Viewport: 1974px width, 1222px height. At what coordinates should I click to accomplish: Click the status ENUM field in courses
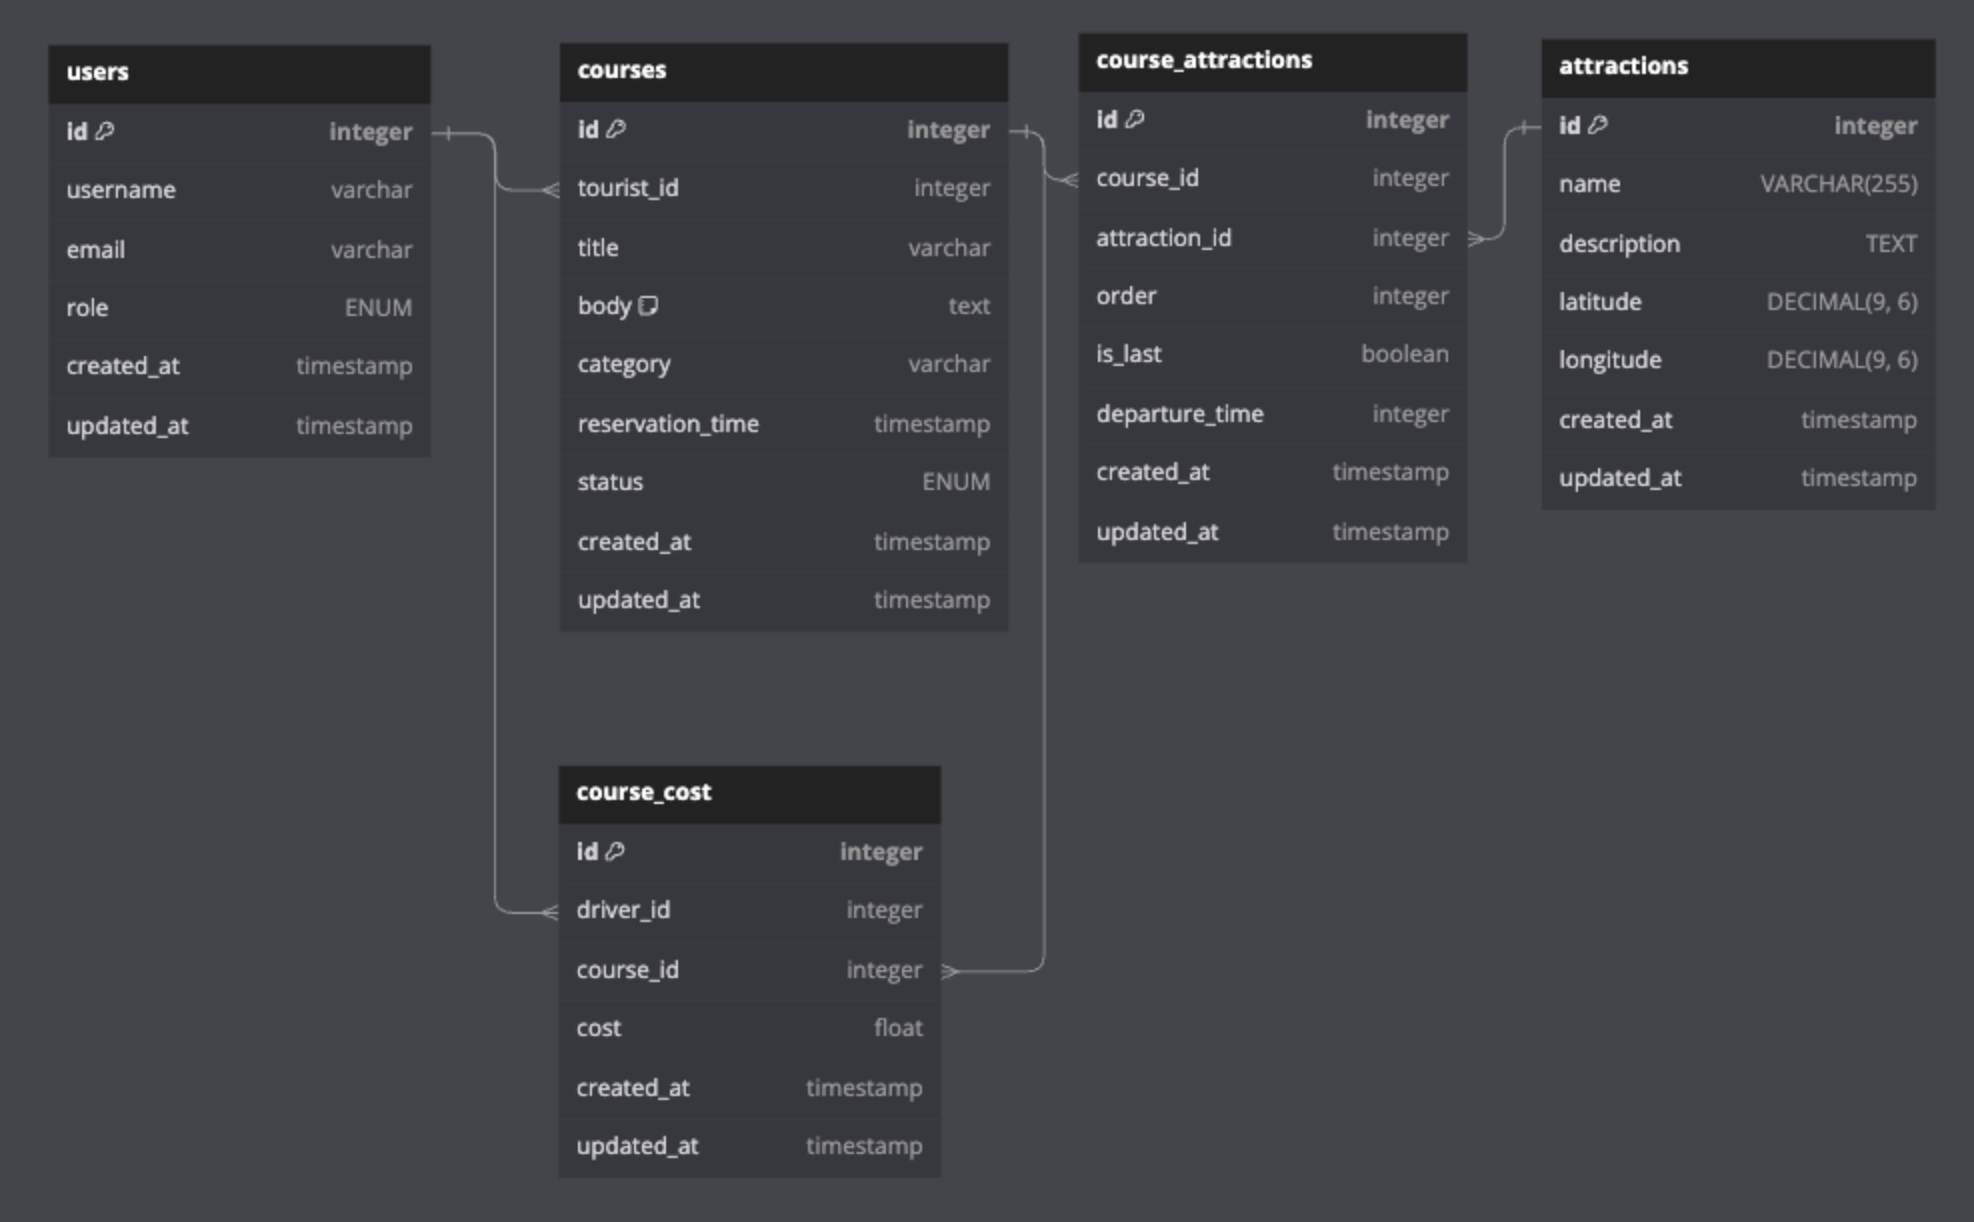[783, 482]
